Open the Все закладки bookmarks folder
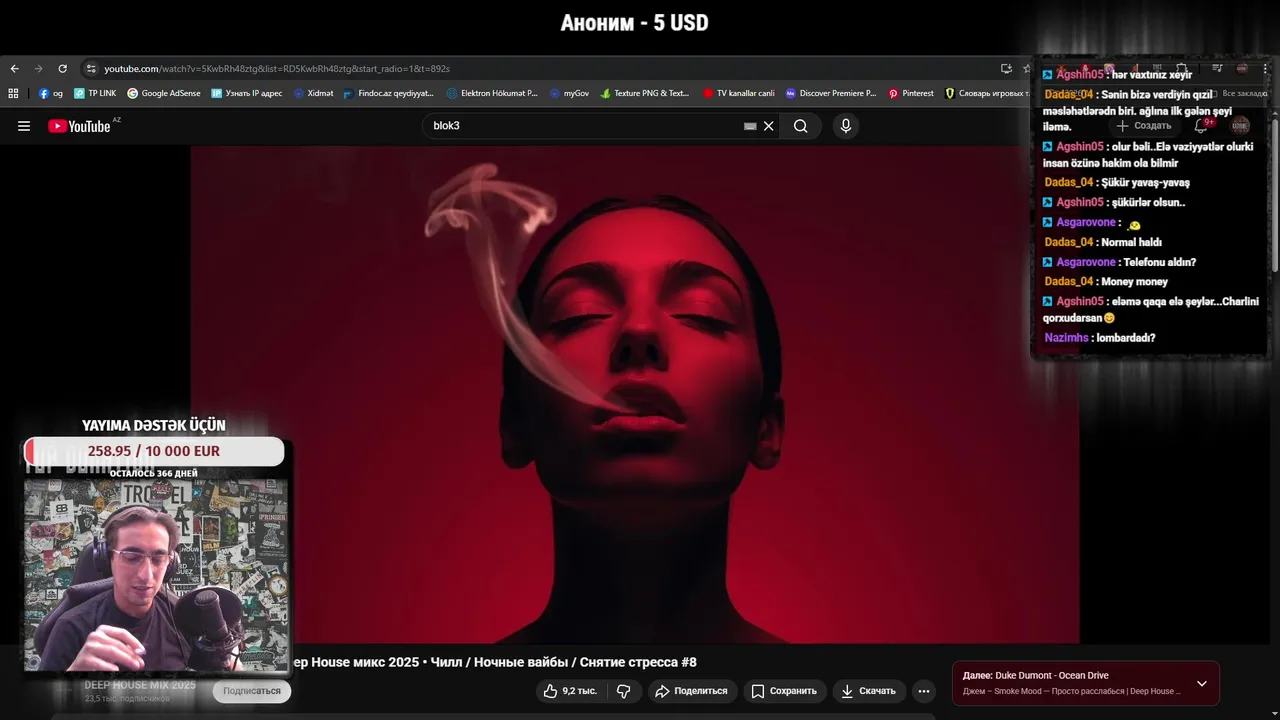1280x720 pixels. [x=1240, y=93]
